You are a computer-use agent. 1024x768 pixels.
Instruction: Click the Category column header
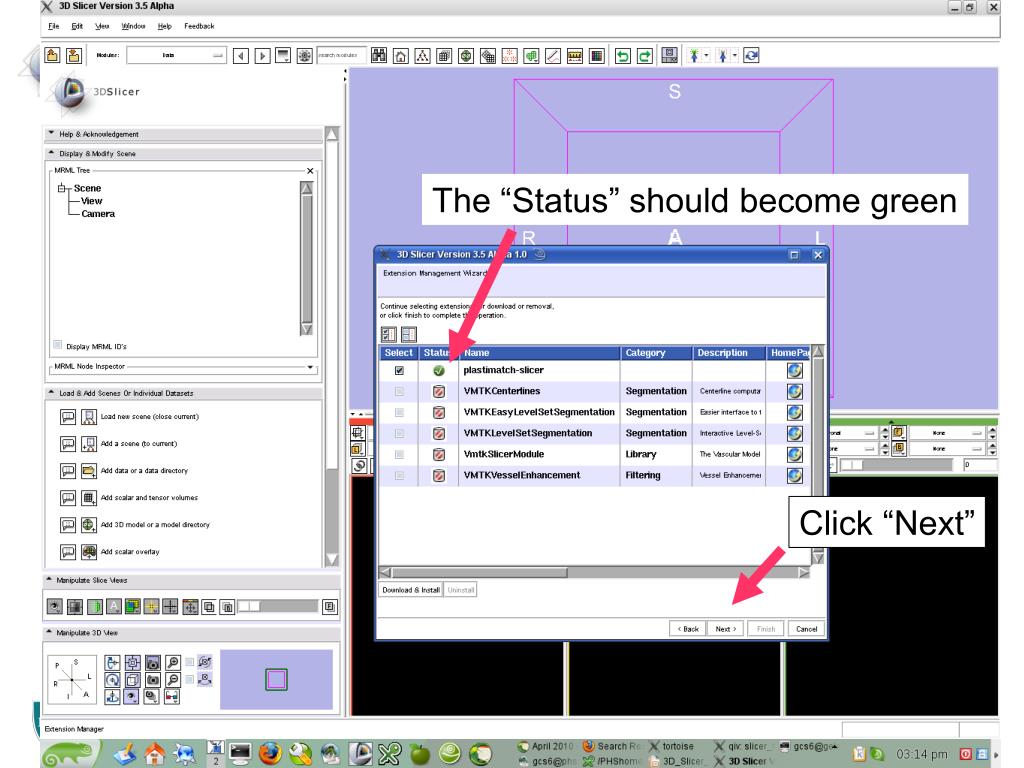point(656,353)
